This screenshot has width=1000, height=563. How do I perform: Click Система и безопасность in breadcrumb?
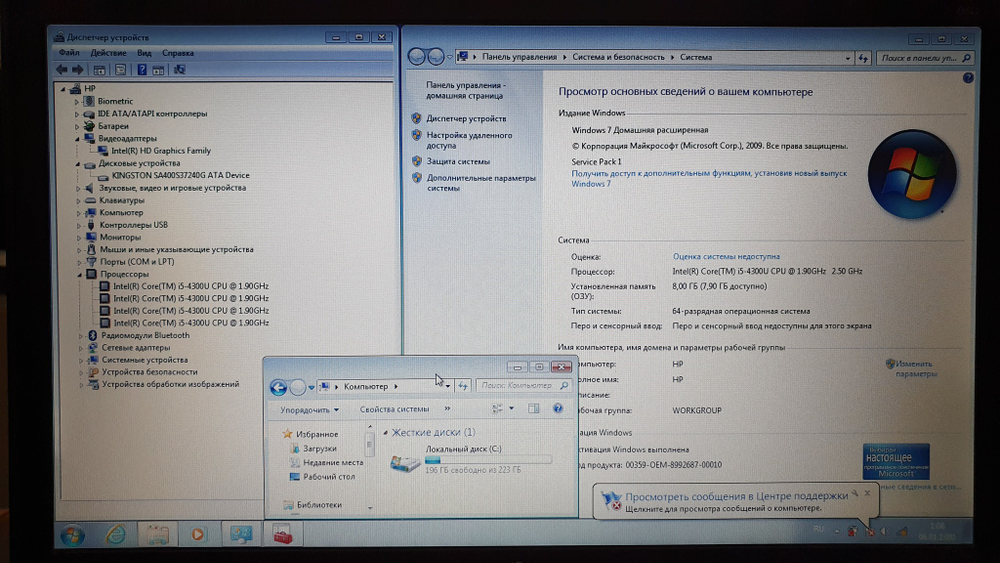point(618,57)
